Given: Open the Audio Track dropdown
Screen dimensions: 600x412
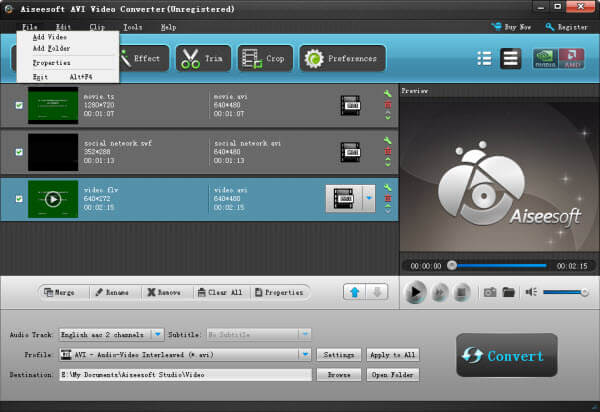Looking at the screenshot, I should (111, 335).
